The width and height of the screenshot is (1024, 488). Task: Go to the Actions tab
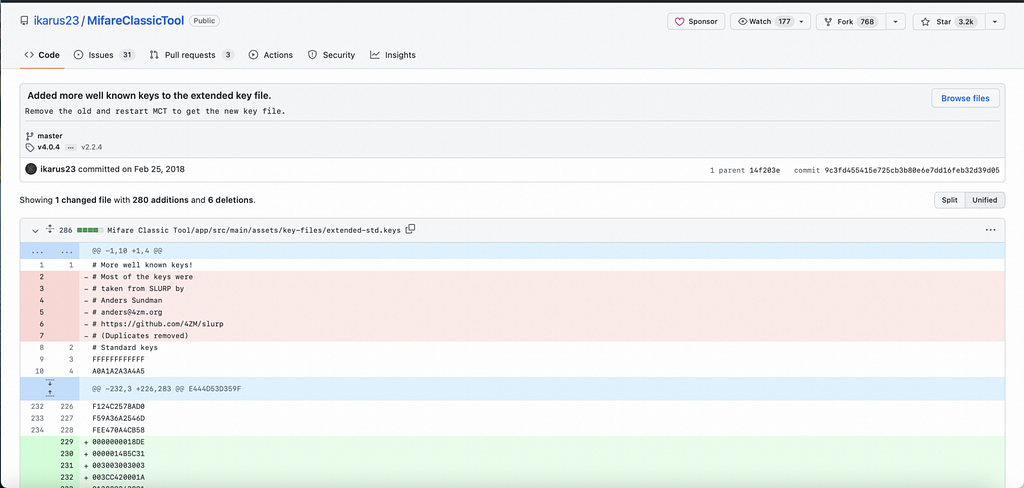point(270,55)
